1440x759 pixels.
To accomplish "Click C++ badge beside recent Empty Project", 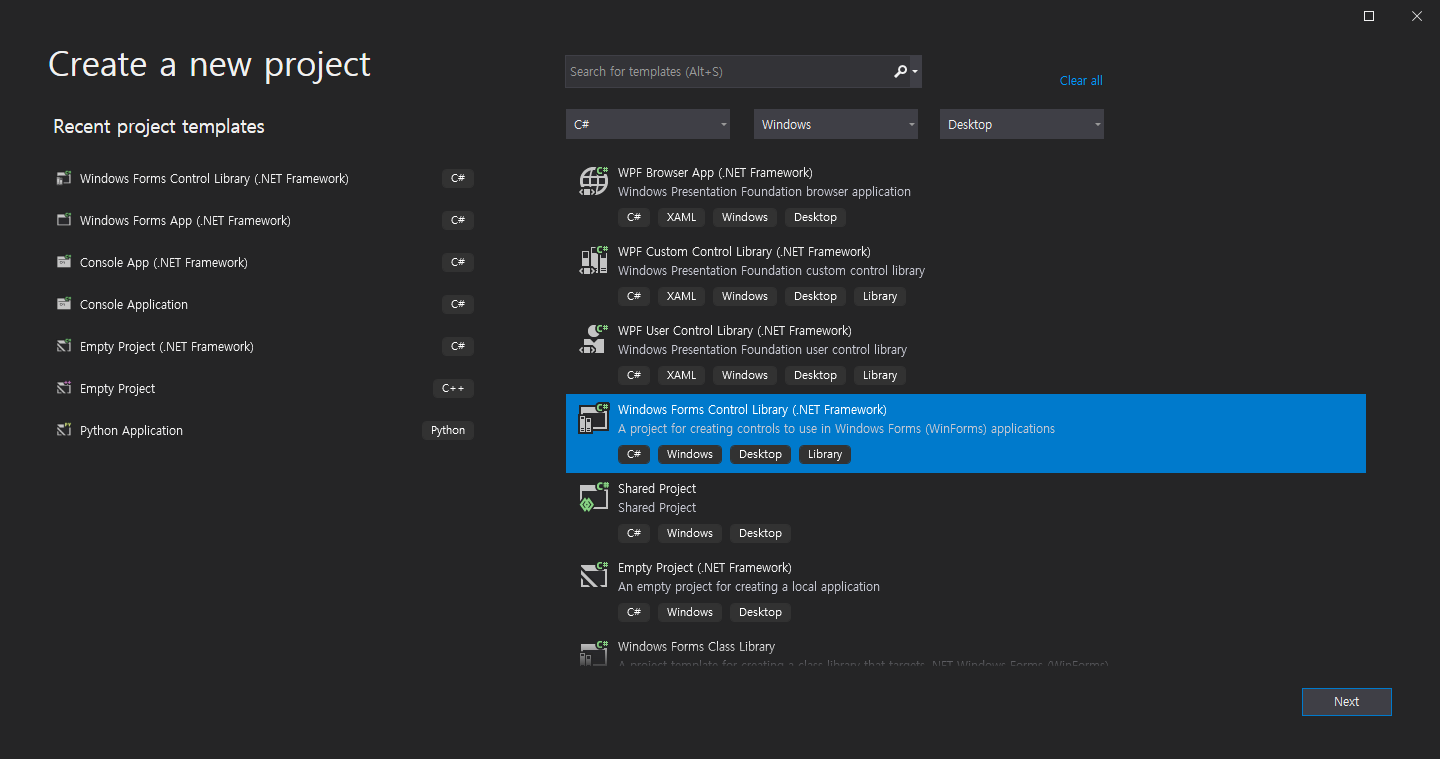I will click(x=454, y=389).
